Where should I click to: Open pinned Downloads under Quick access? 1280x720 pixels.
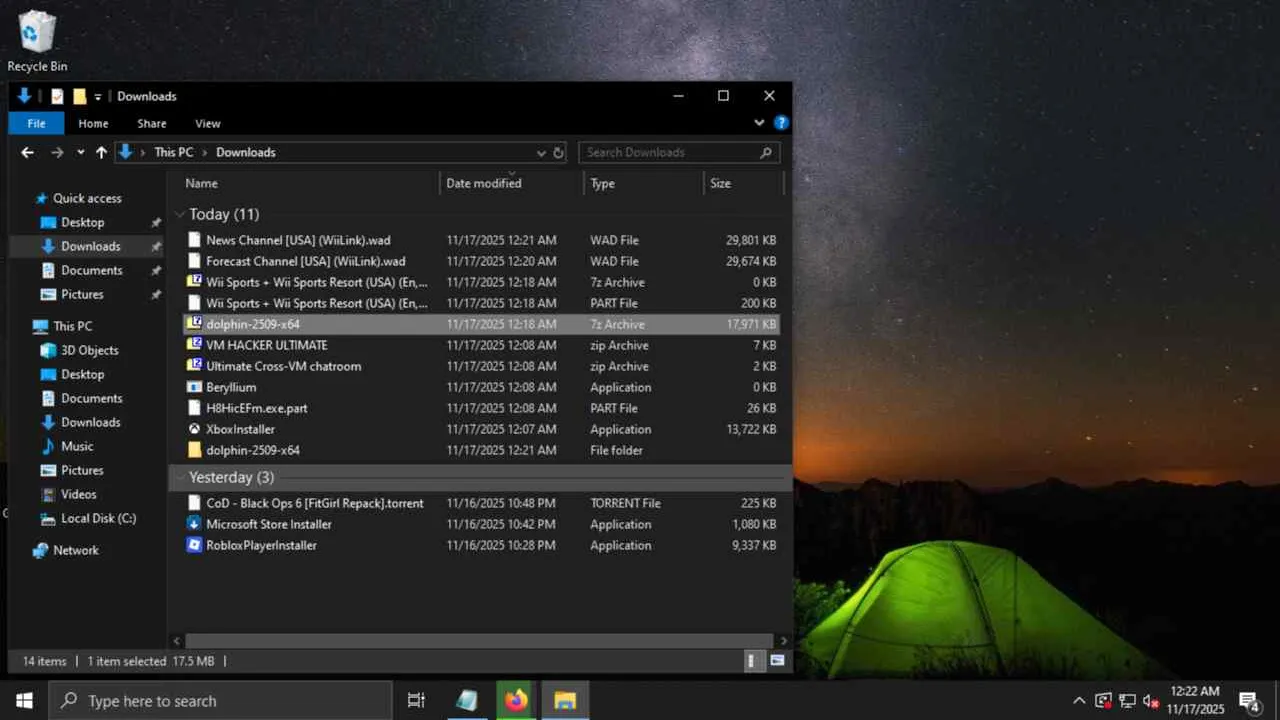pos(90,246)
